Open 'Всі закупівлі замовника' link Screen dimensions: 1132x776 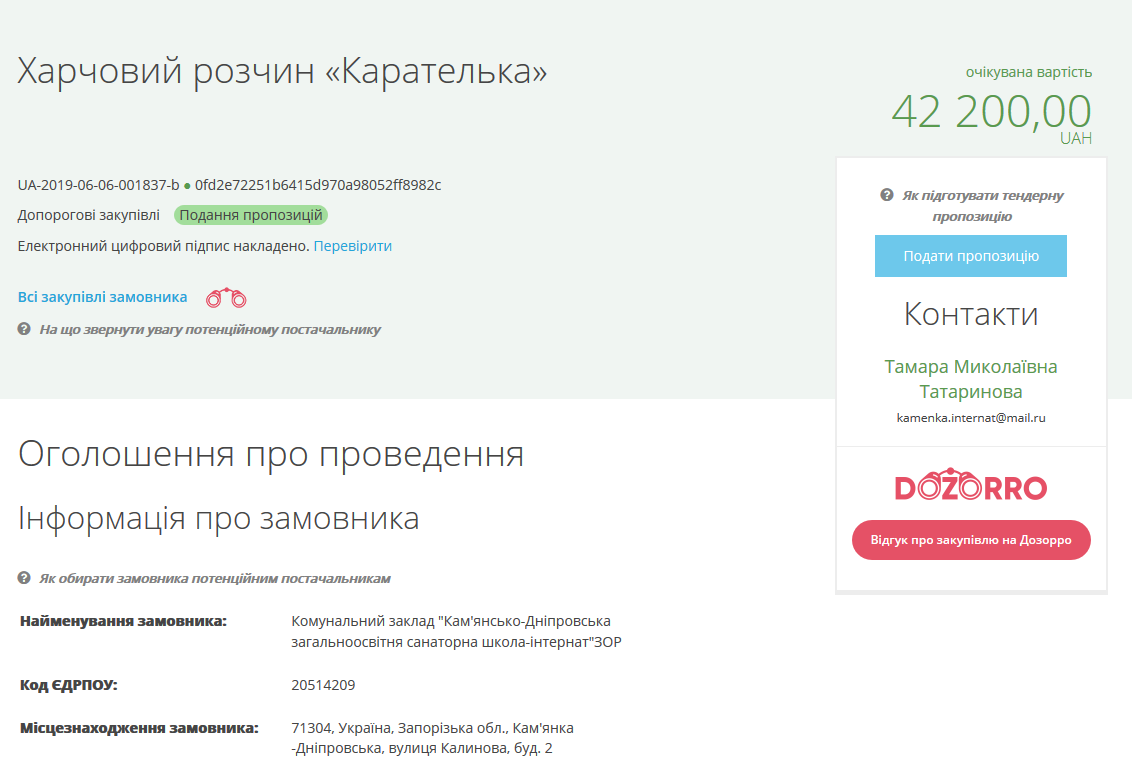point(102,297)
